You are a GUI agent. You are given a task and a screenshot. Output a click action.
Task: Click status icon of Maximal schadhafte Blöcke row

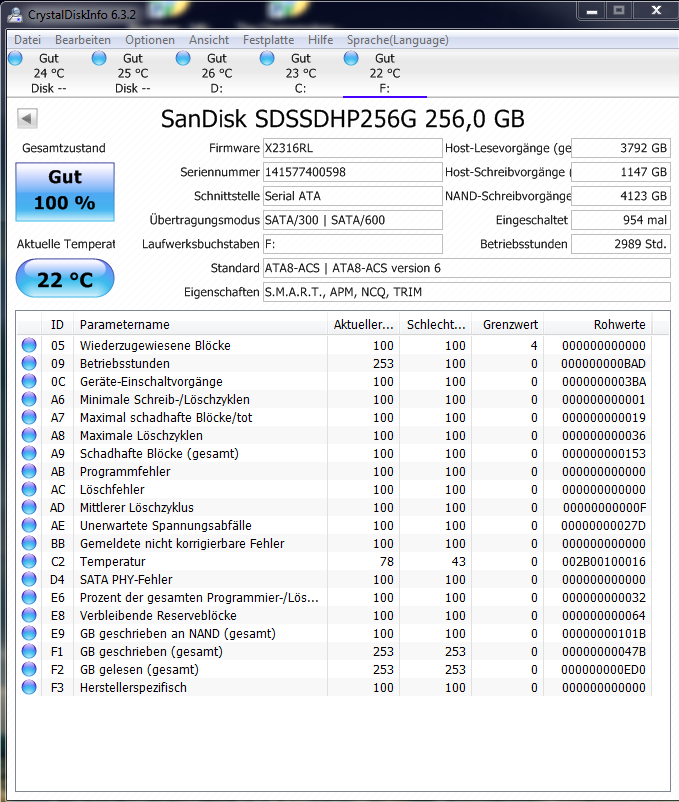29,417
